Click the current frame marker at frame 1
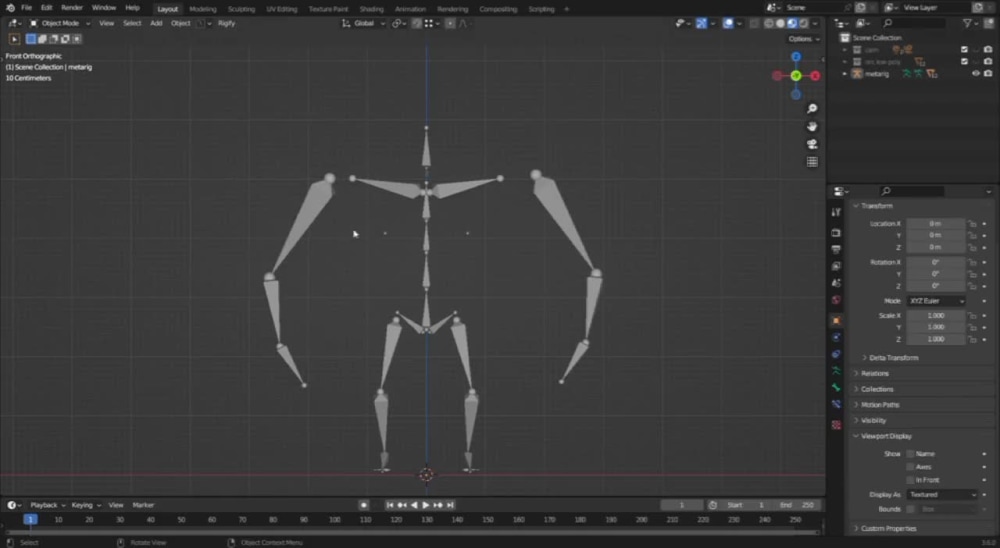The image size is (1000, 548). point(30,520)
